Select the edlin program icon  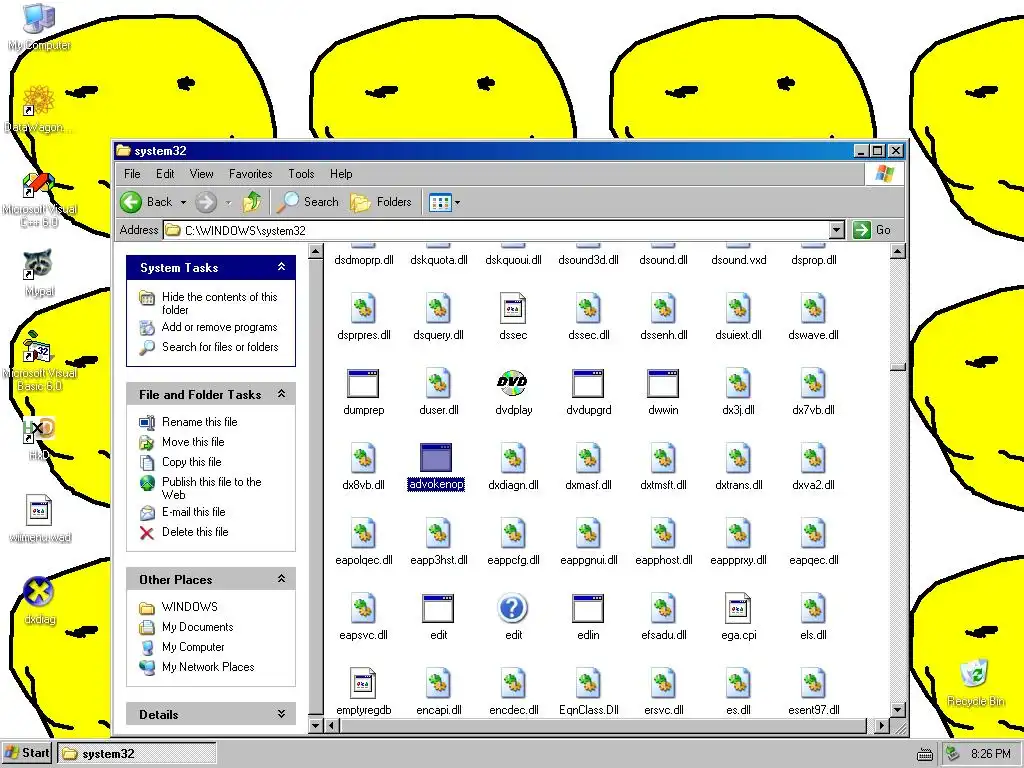tap(588, 608)
